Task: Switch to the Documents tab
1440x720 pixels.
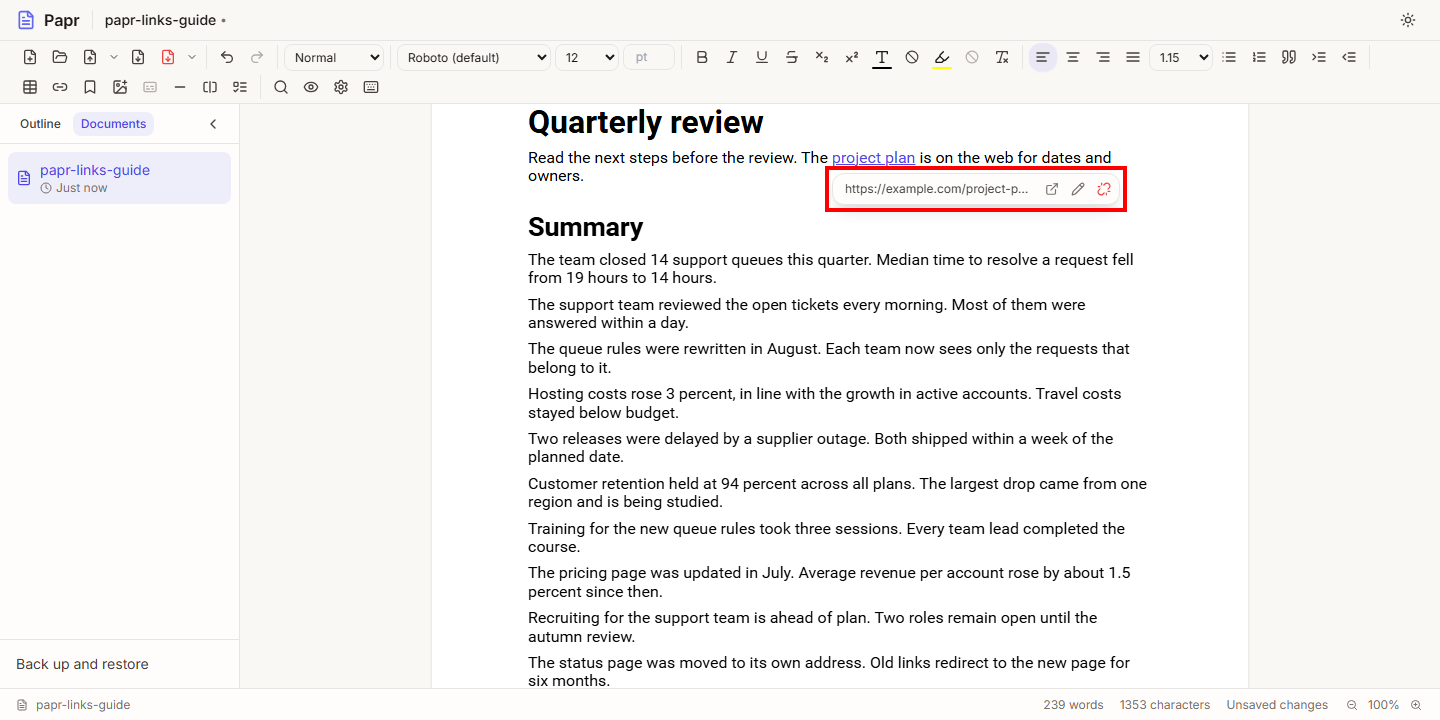Action: click(x=114, y=124)
